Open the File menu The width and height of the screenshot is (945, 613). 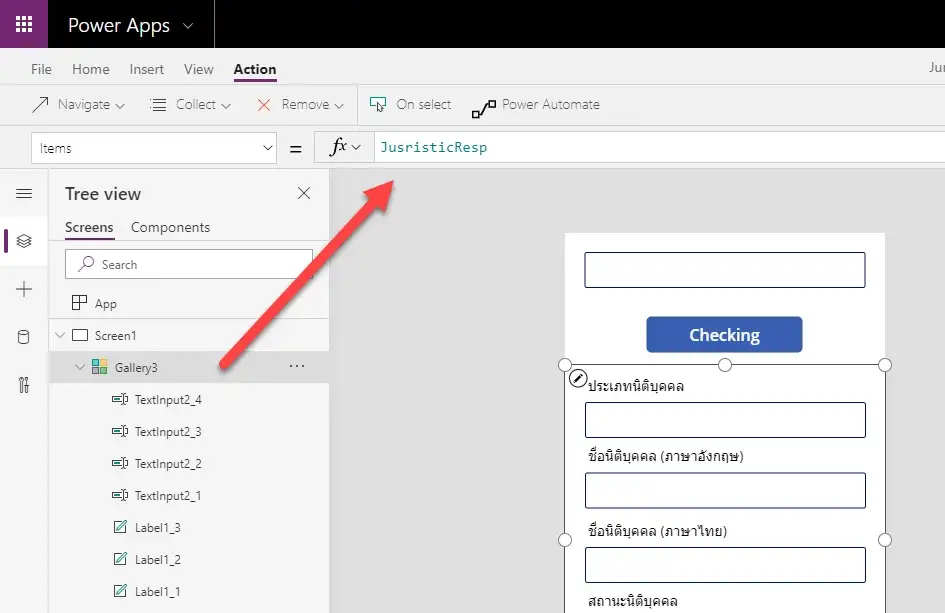click(41, 69)
